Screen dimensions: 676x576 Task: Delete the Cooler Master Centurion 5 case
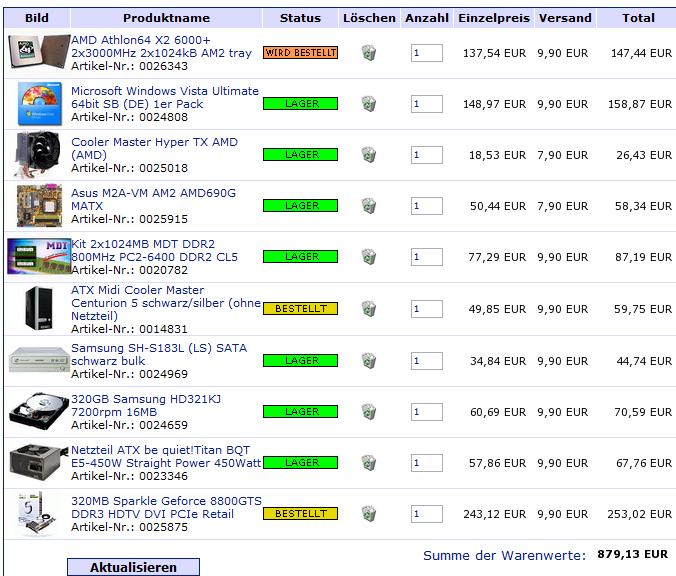click(x=369, y=309)
